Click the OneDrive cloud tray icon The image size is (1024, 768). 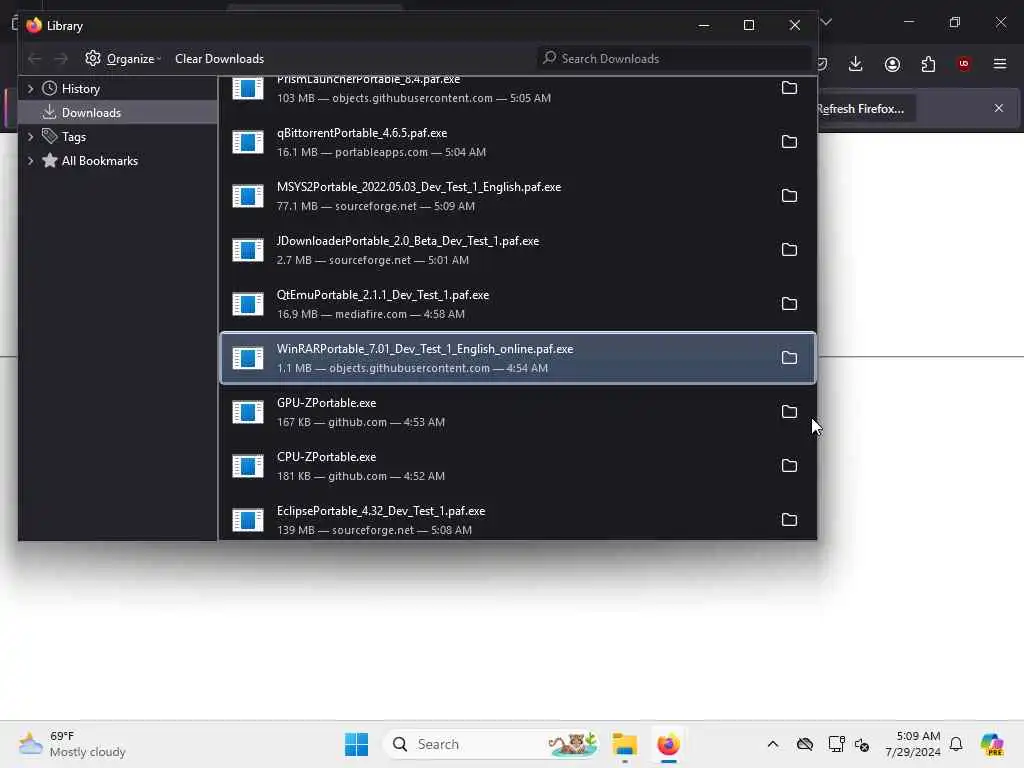tap(805, 744)
